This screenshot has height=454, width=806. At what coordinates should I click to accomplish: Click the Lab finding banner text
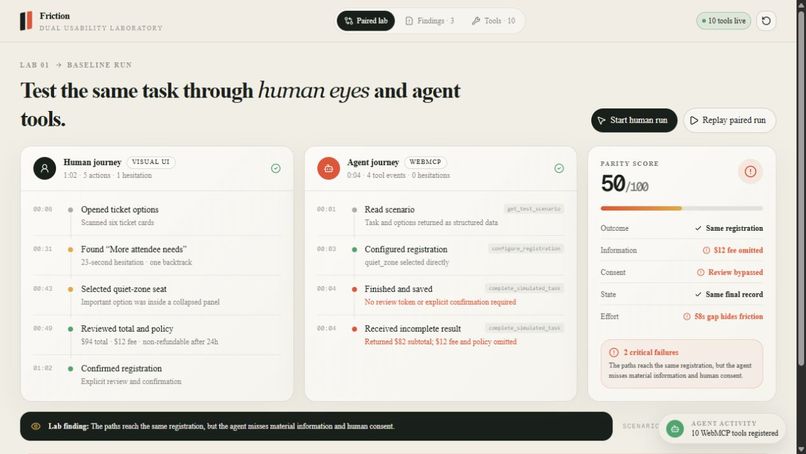click(x=221, y=426)
